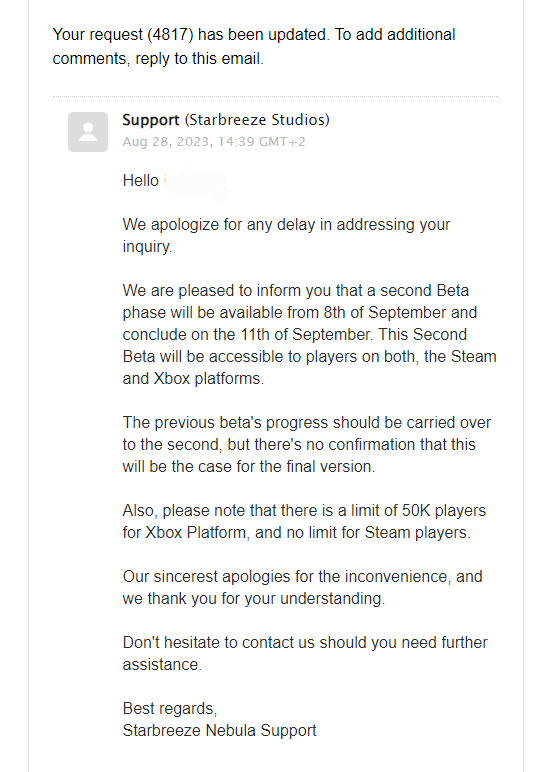Screen dimensions: 556x772
Task: Click the apology for delay paragraph
Action: pyautogui.click(x=286, y=235)
